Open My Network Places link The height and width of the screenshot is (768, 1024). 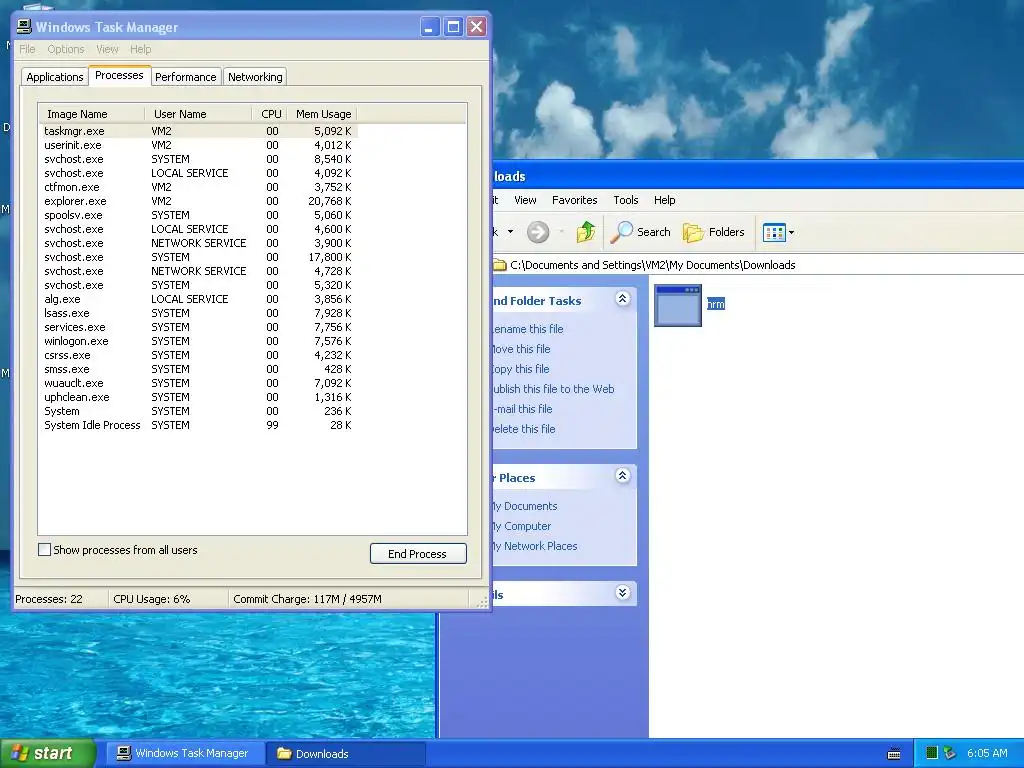[x=535, y=546]
